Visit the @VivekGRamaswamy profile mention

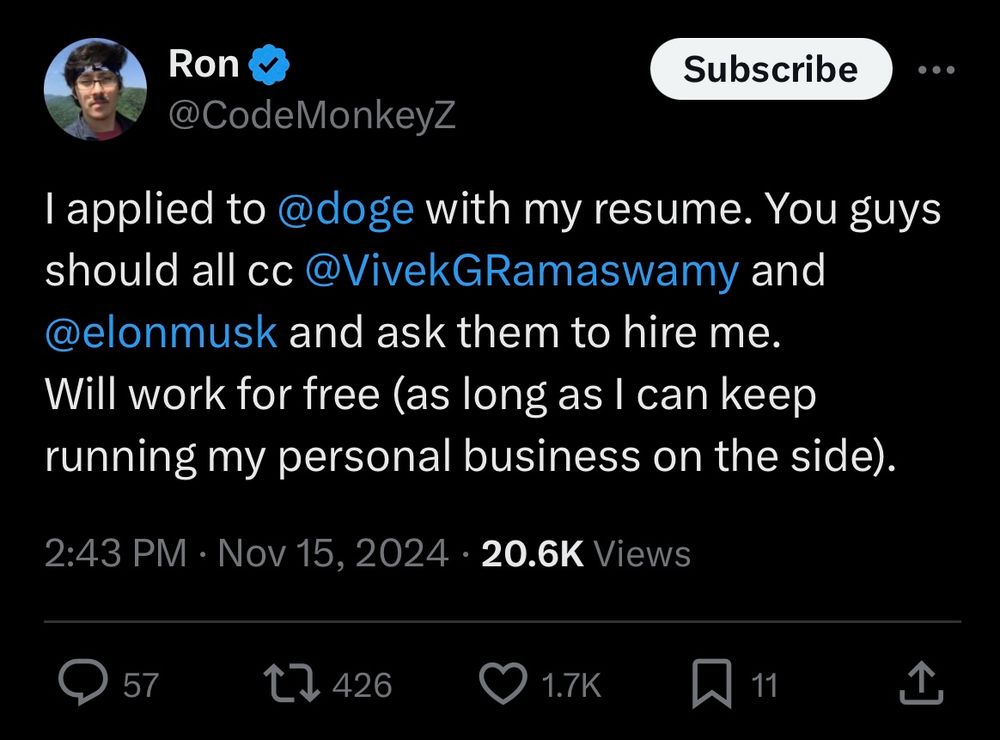pyautogui.click(x=520, y=271)
